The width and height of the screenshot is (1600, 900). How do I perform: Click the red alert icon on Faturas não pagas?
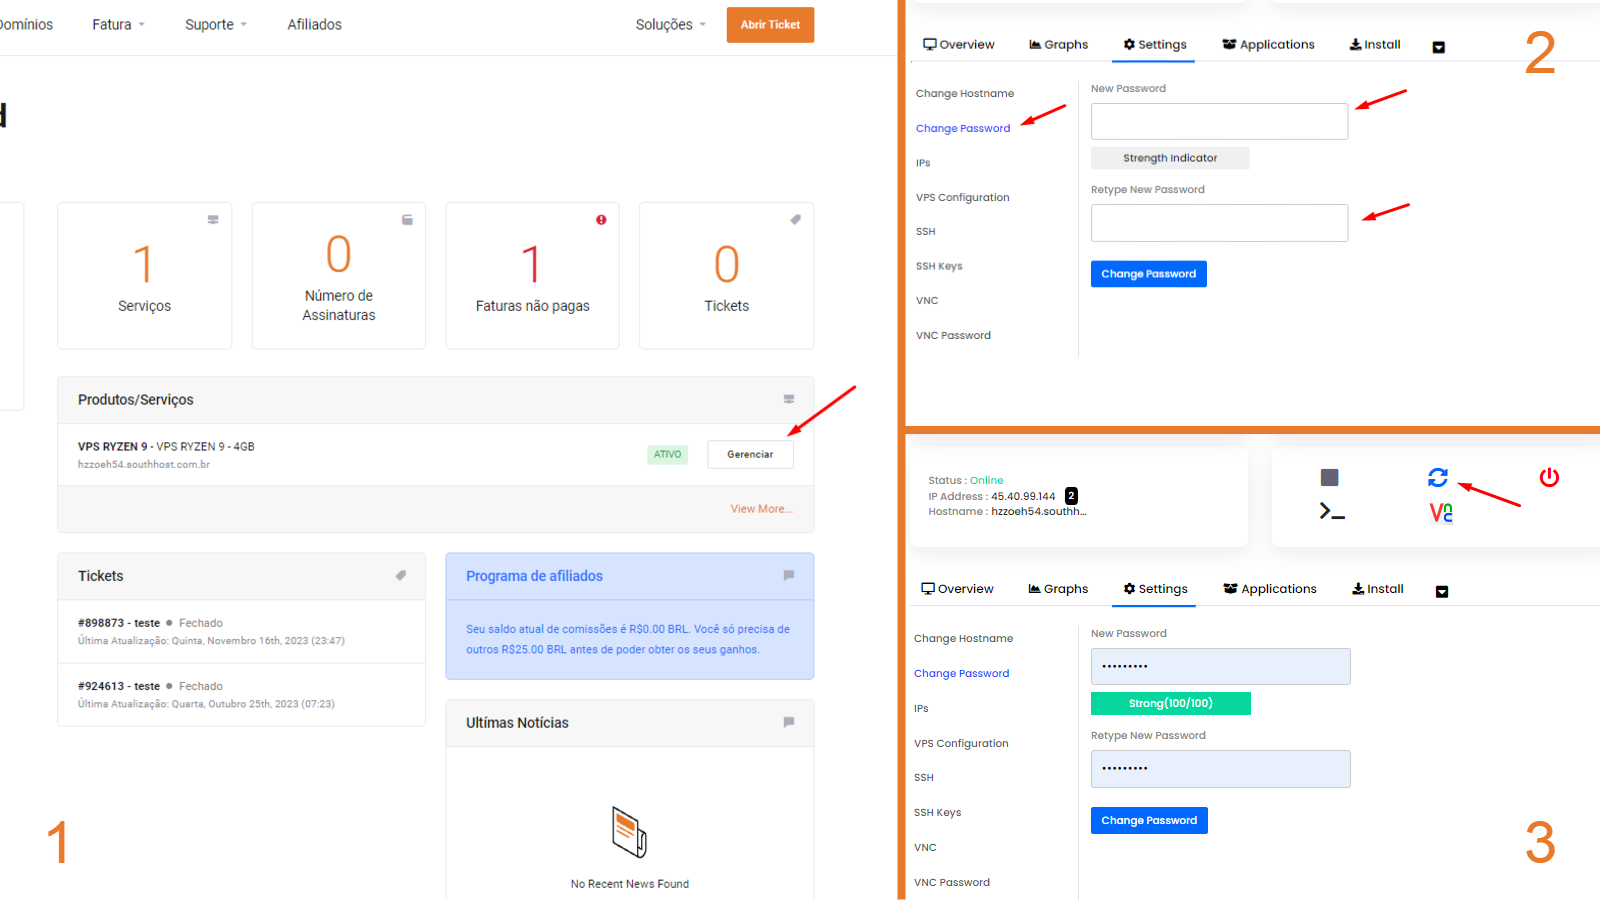pos(601,220)
